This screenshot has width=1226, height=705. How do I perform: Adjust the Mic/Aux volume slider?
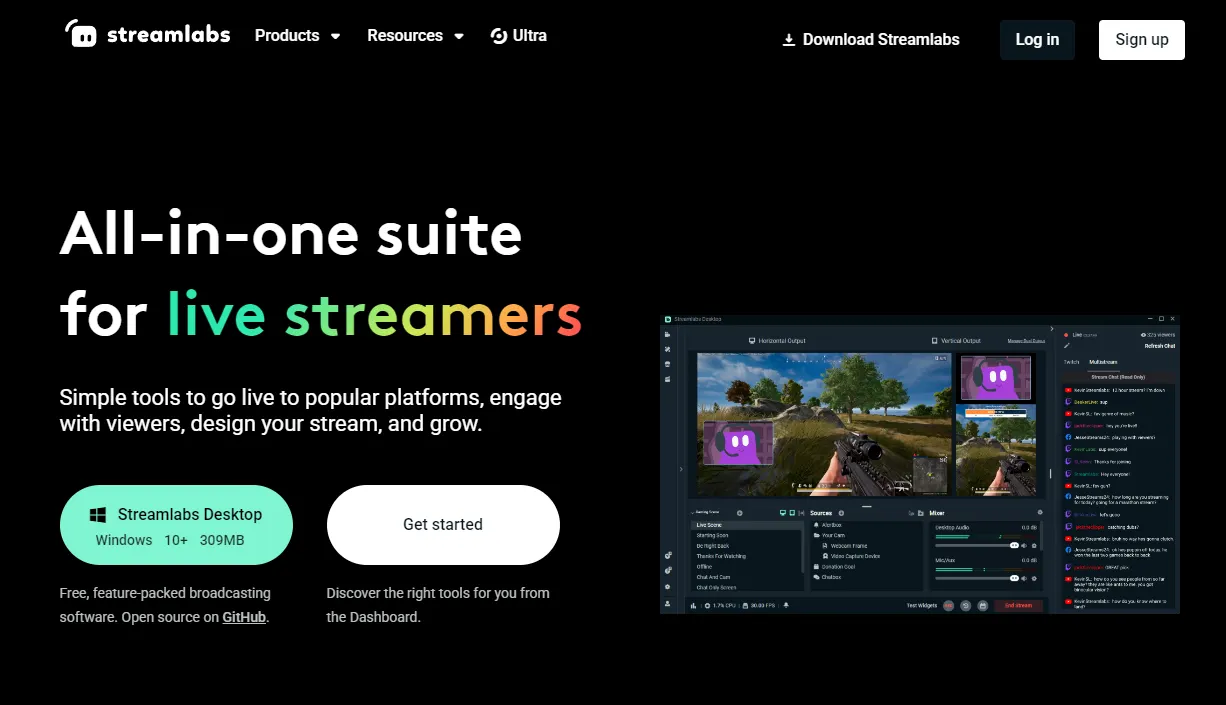[976, 578]
